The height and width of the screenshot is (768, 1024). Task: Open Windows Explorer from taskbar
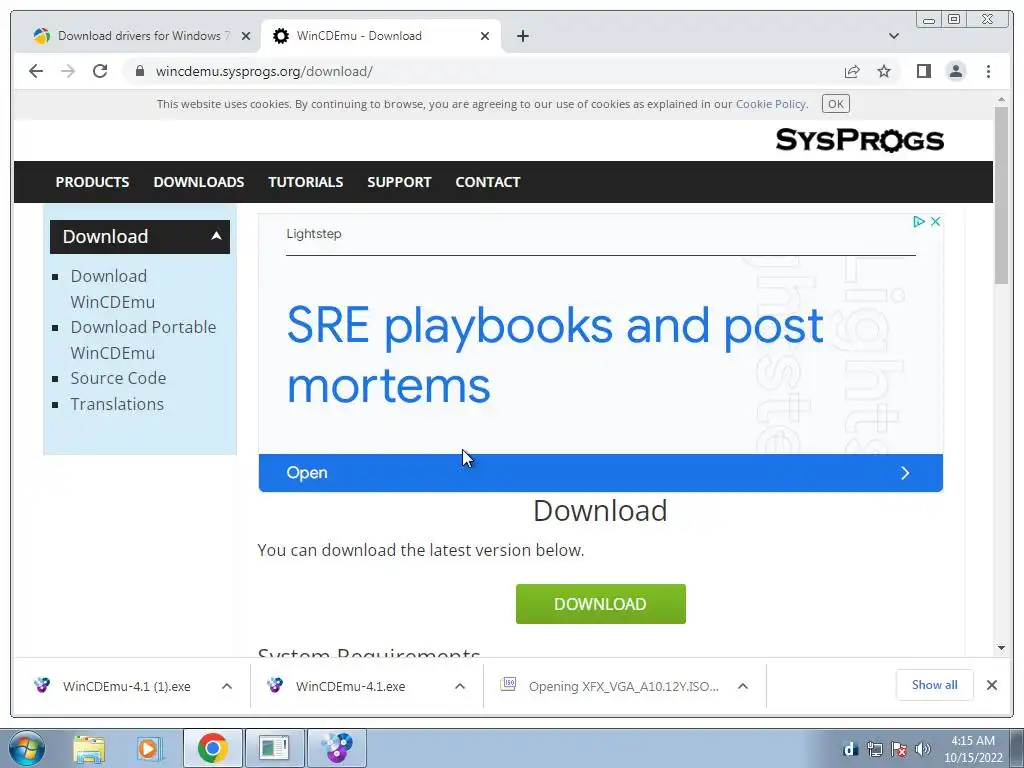(x=89, y=748)
